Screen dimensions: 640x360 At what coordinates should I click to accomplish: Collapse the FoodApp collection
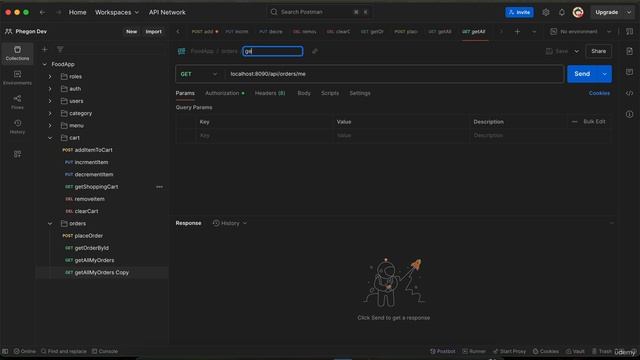pyautogui.click(x=44, y=64)
